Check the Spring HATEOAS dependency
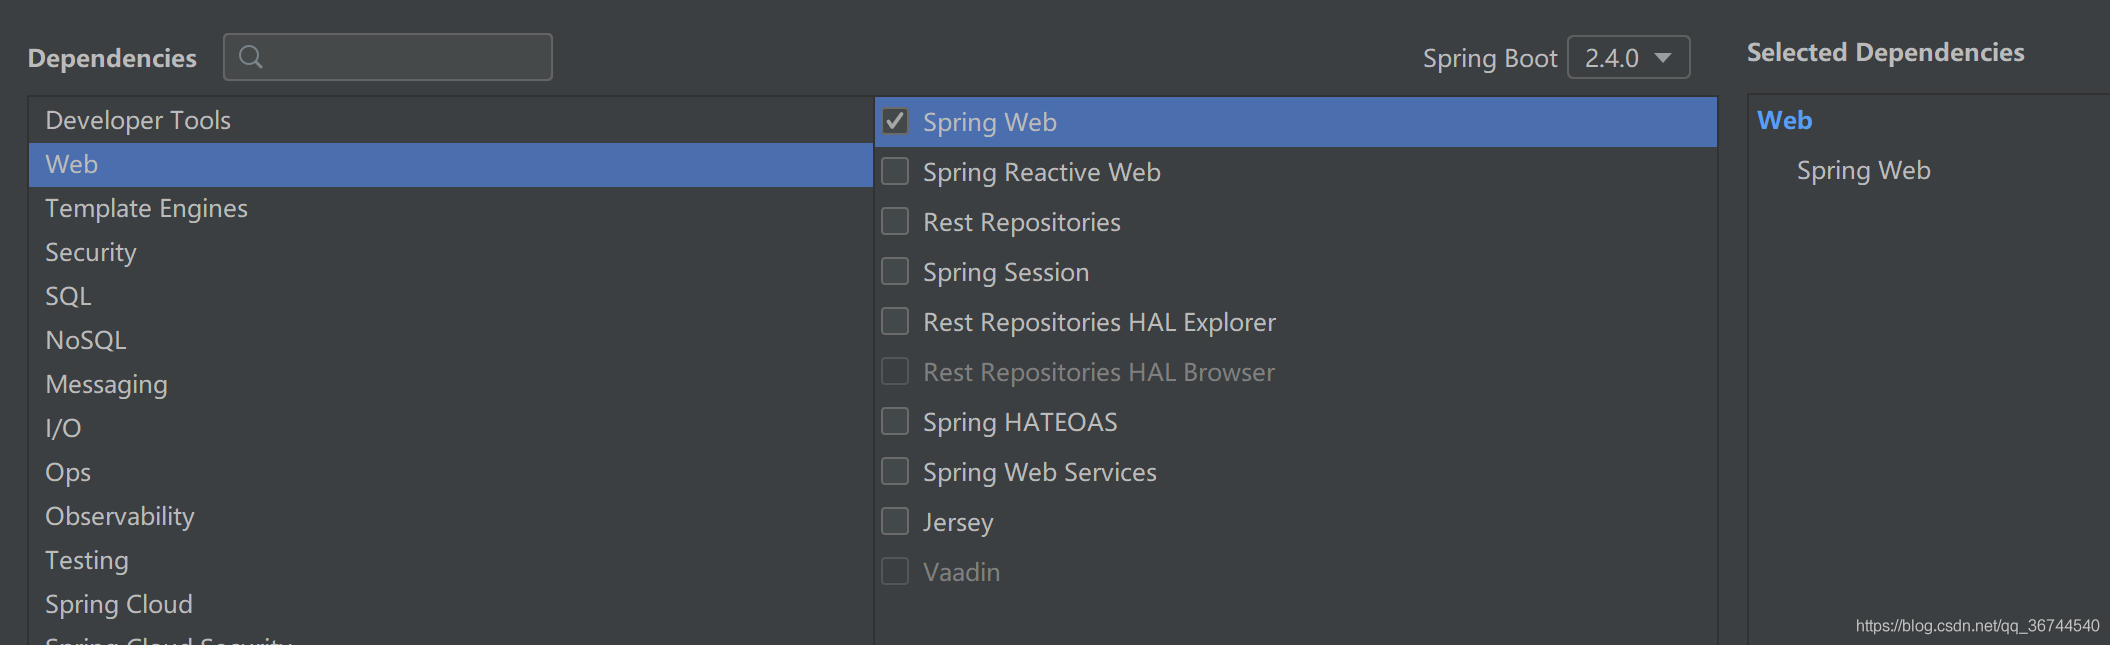The width and height of the screenshot is (2110, 645). click(895, 422)
